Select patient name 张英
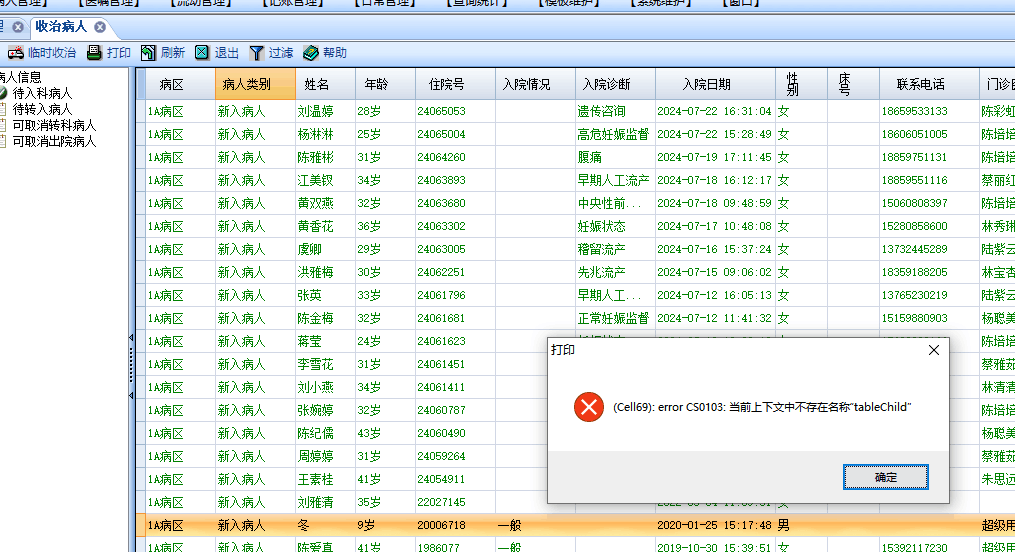The width and height of the screenshot is (1015, 552). point(309,295)
